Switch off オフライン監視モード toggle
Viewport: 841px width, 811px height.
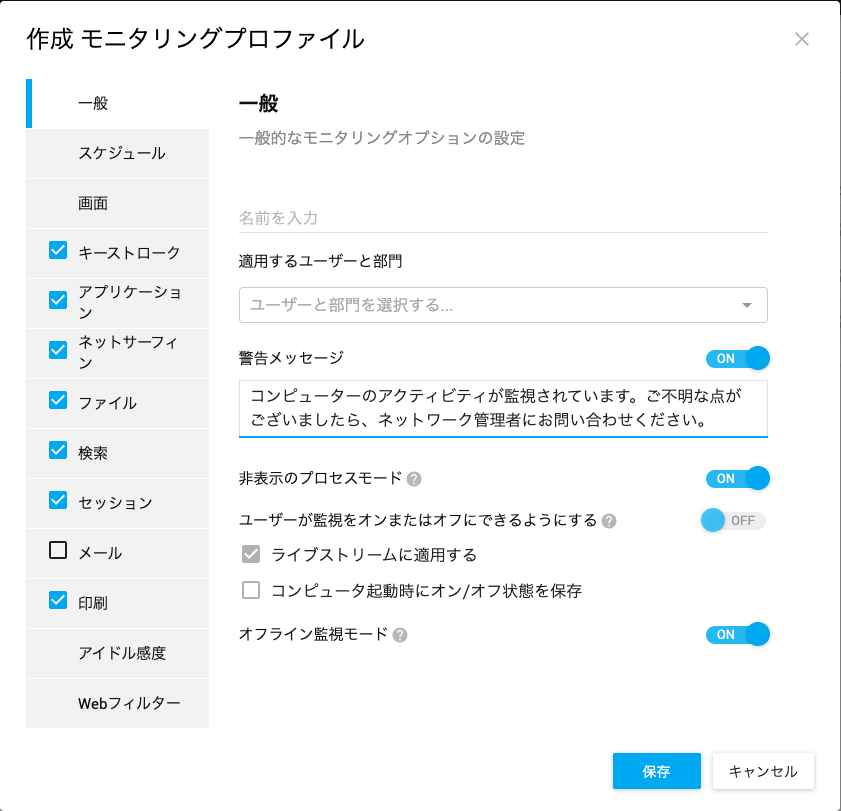coord(737,635)
